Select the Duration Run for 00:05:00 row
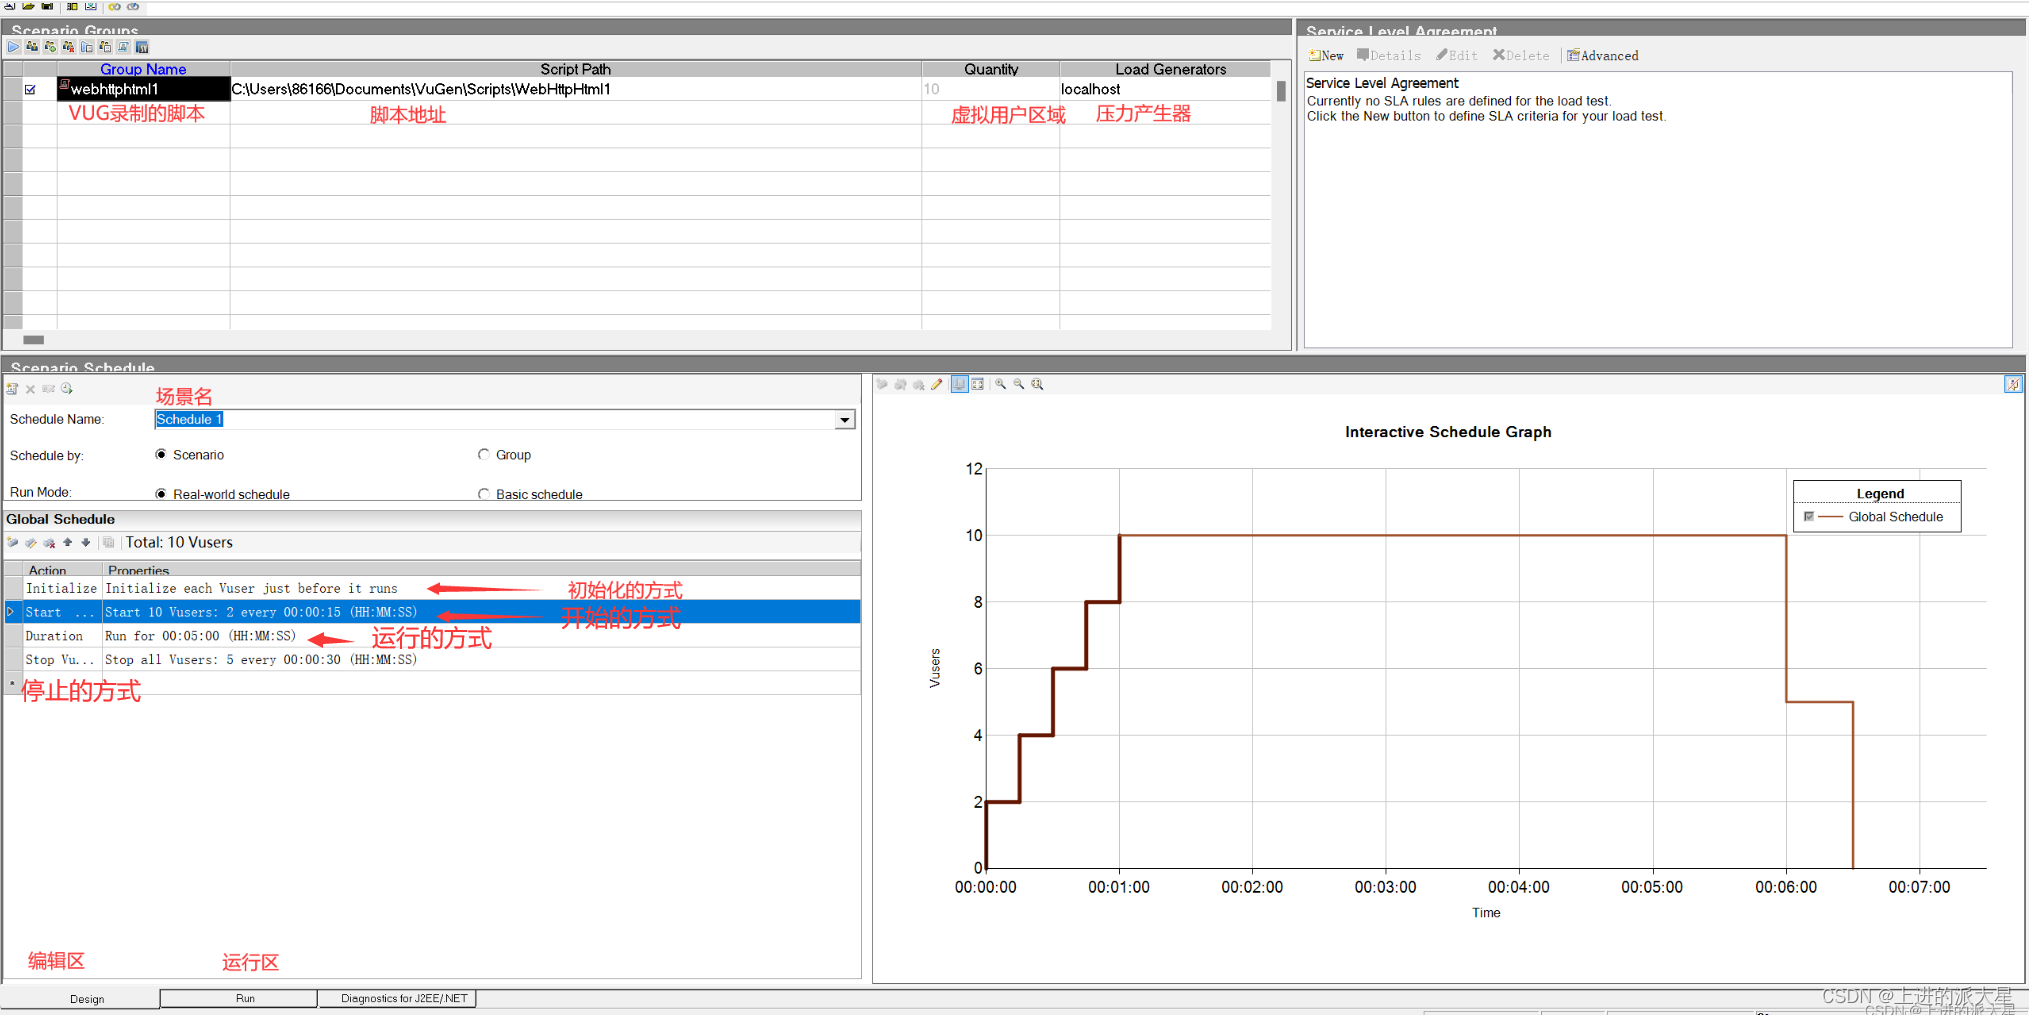Image resolution: width=2029 pixels, height=1015 pixels. [432, 636]
